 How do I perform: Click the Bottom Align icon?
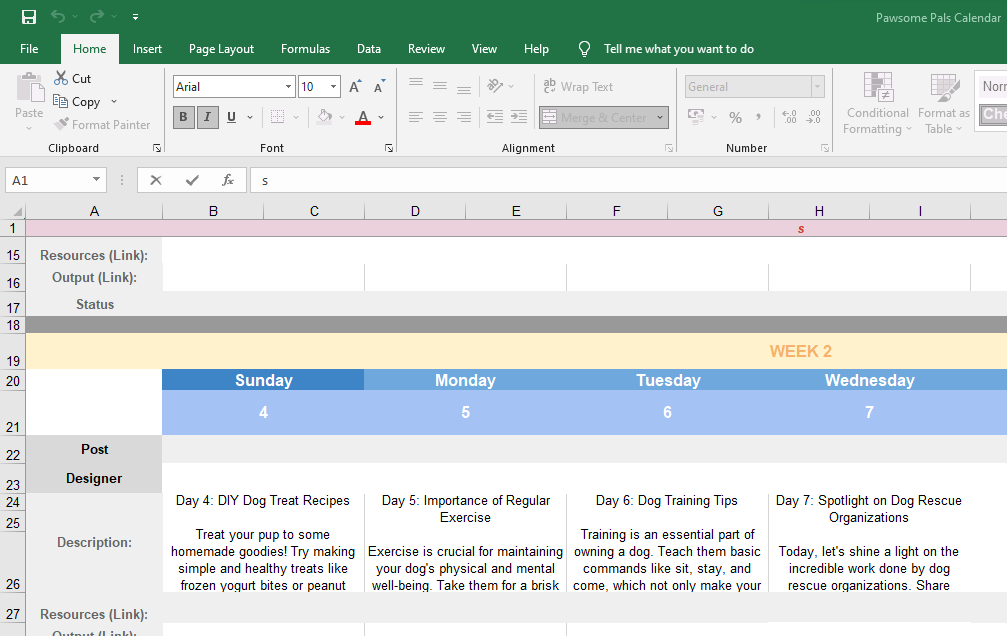[464, 89]
